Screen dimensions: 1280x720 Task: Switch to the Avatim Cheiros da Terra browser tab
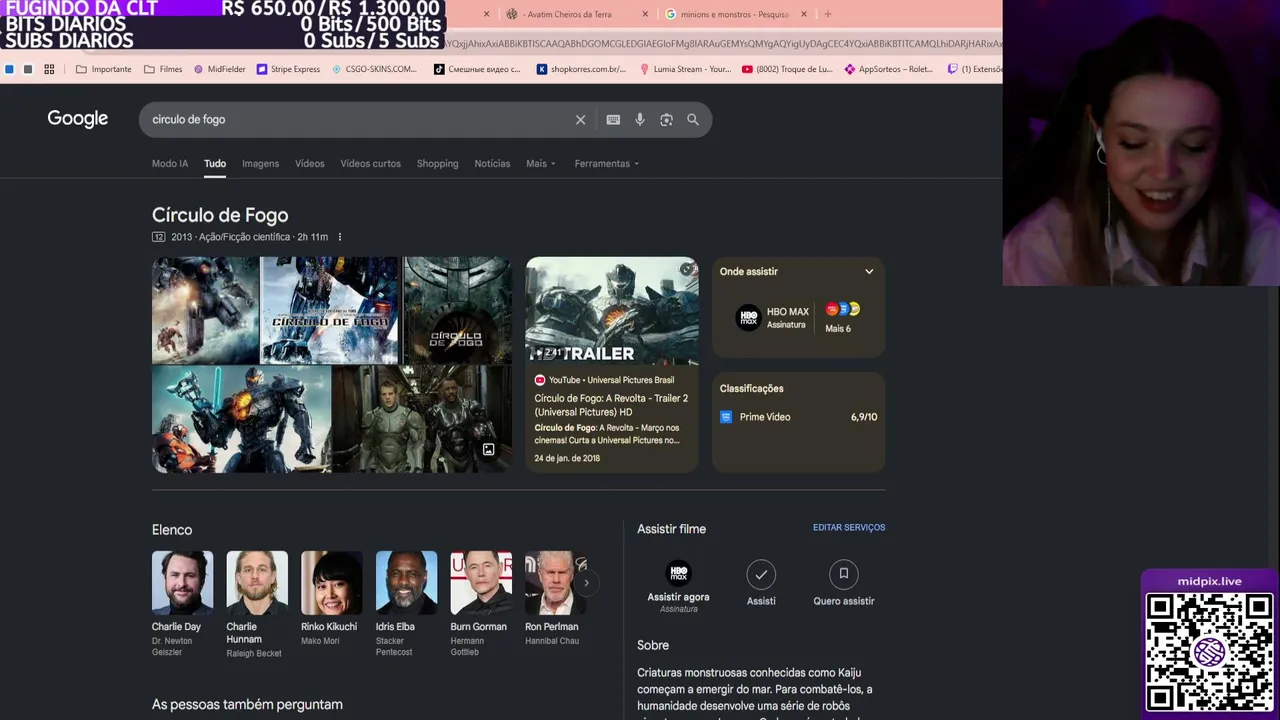point(569,14)
